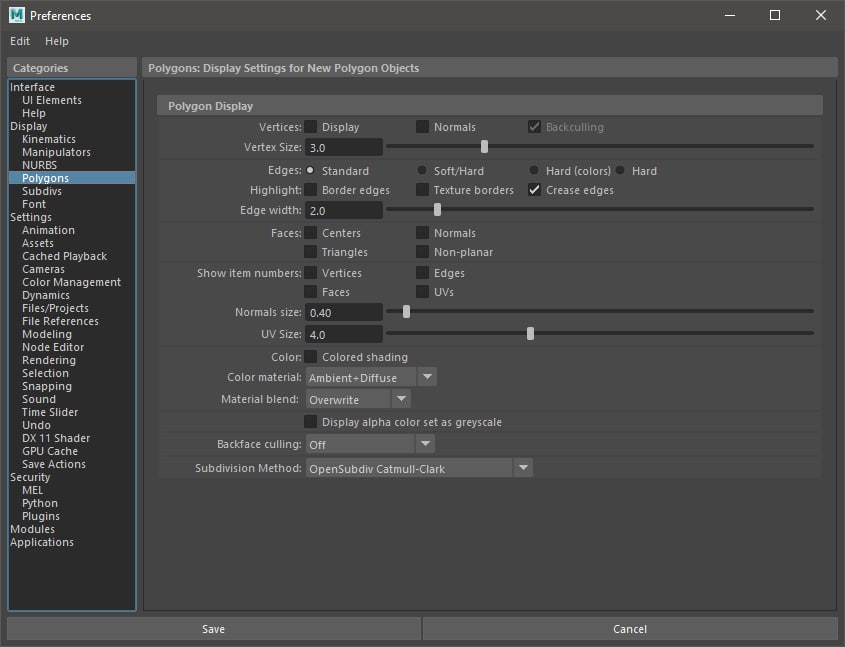Select Save Actions category
Image resolution: width=845 pixels, height=647 pixels.
click(x=54, y=464)
